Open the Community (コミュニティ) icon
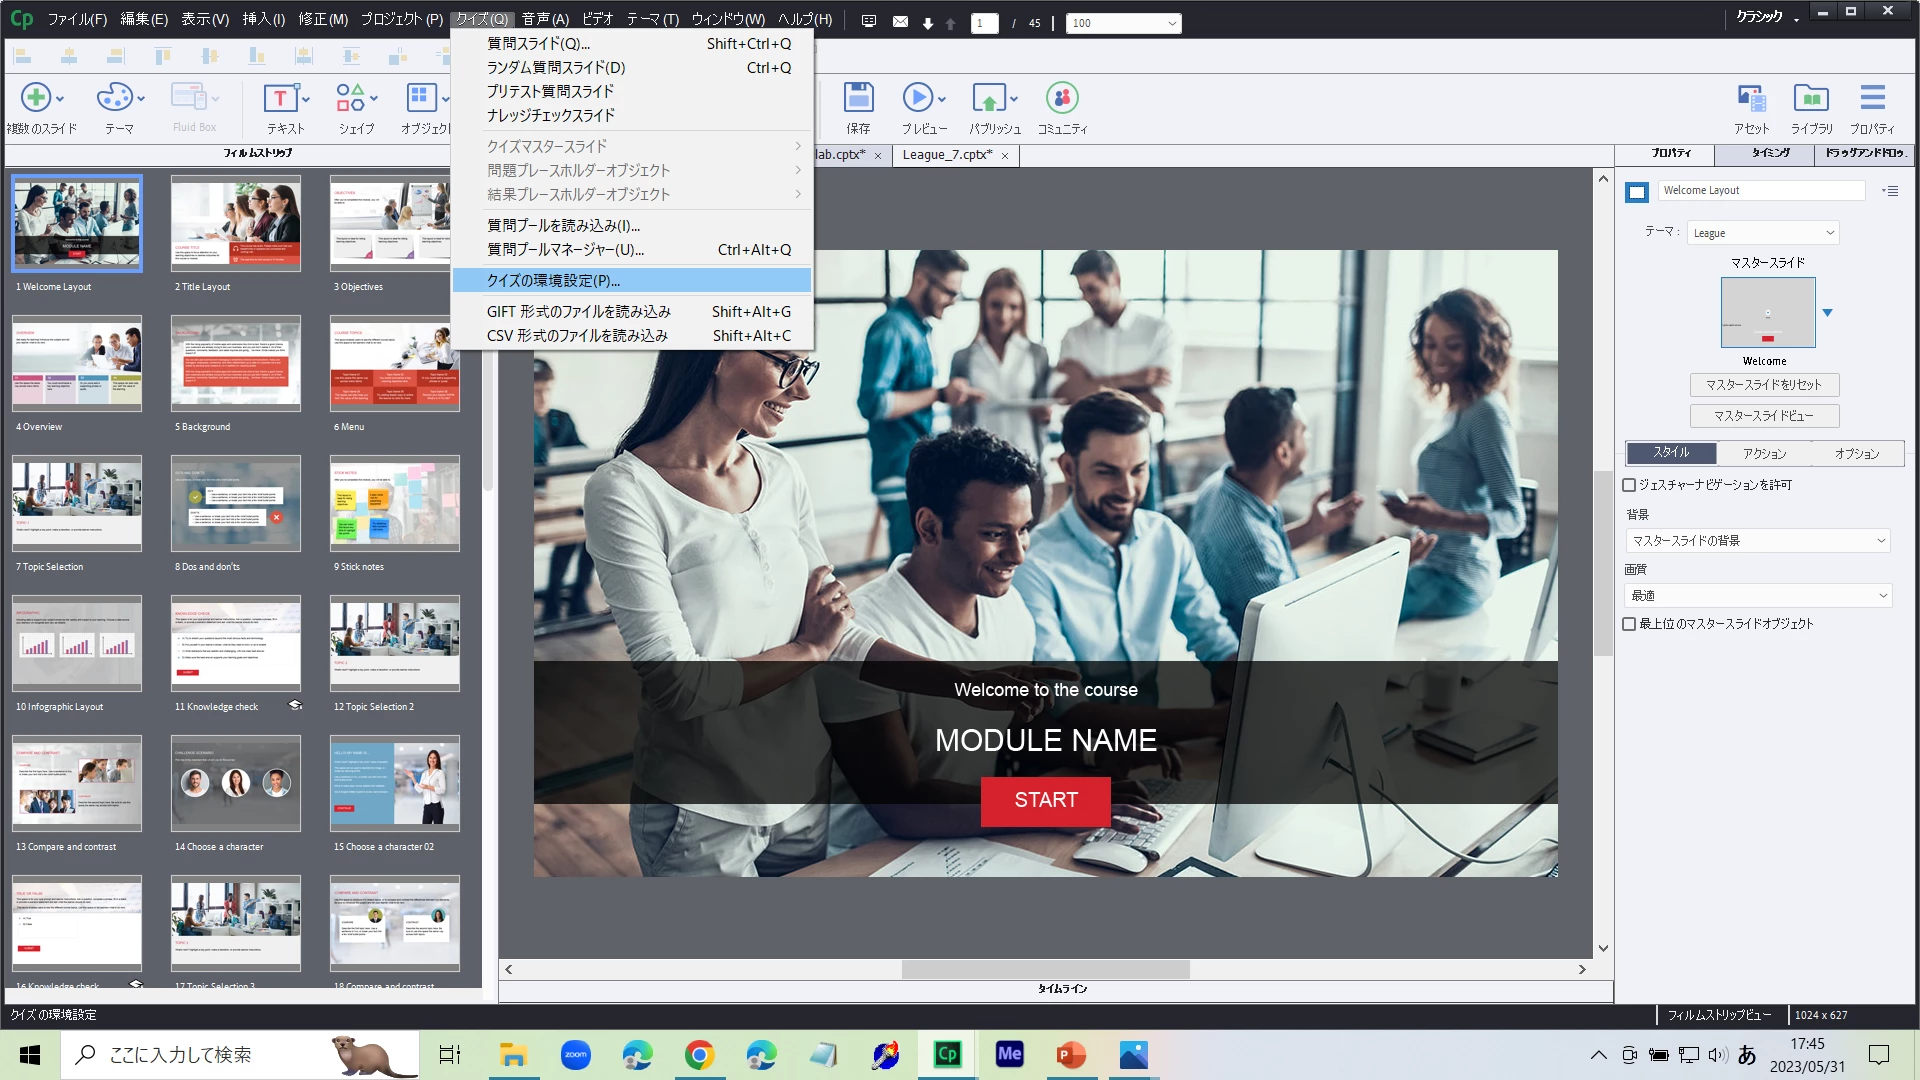Image resolution: width=1920 pixels, height=1080 pixels. click(1062, 99)
